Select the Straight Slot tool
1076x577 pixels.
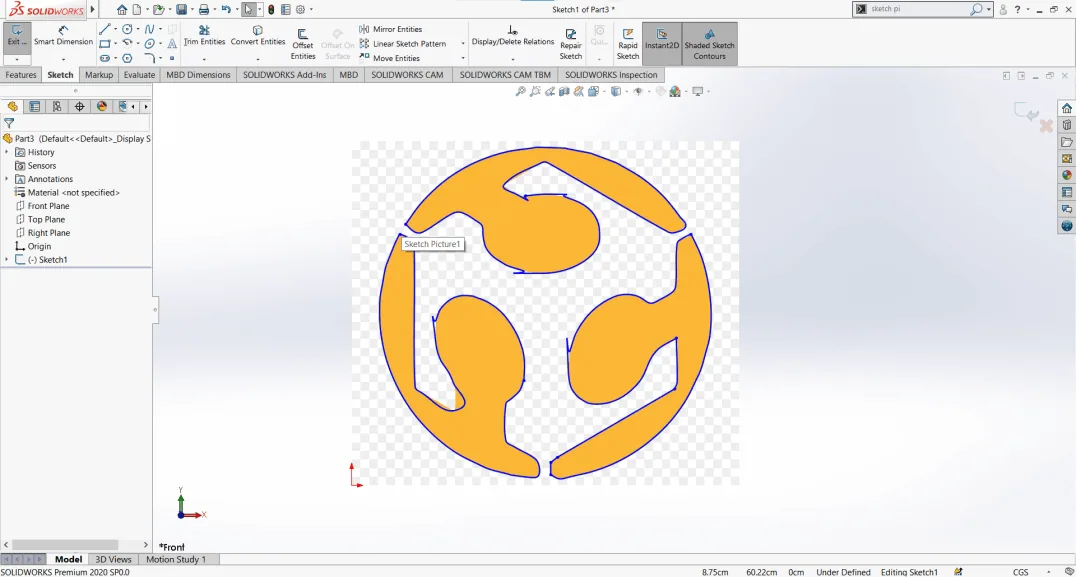(105, 58)
